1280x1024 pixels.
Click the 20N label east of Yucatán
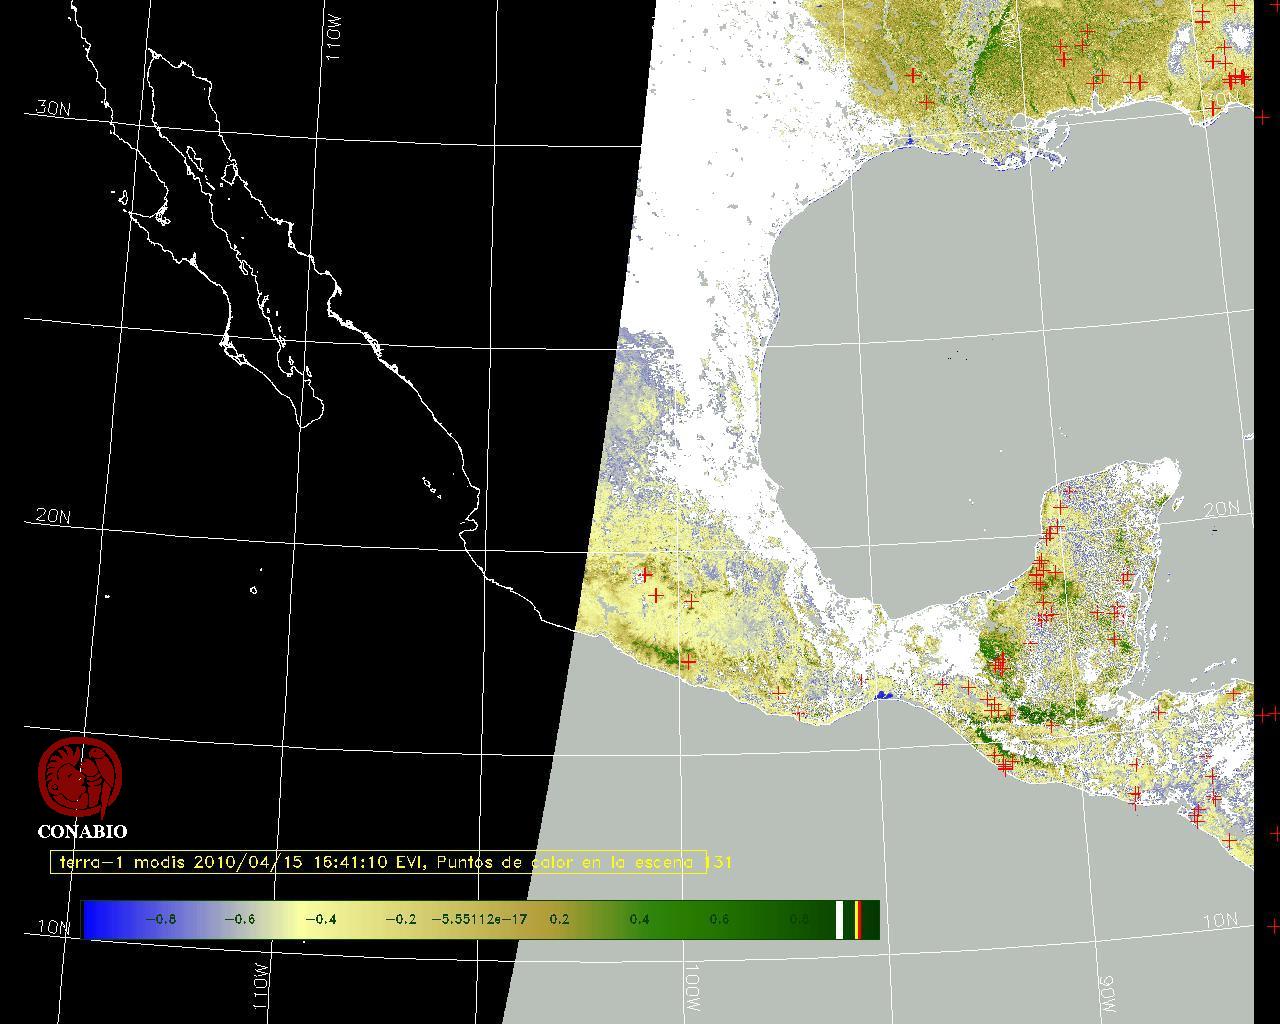pyautogui.click(x=1221, y=509)
